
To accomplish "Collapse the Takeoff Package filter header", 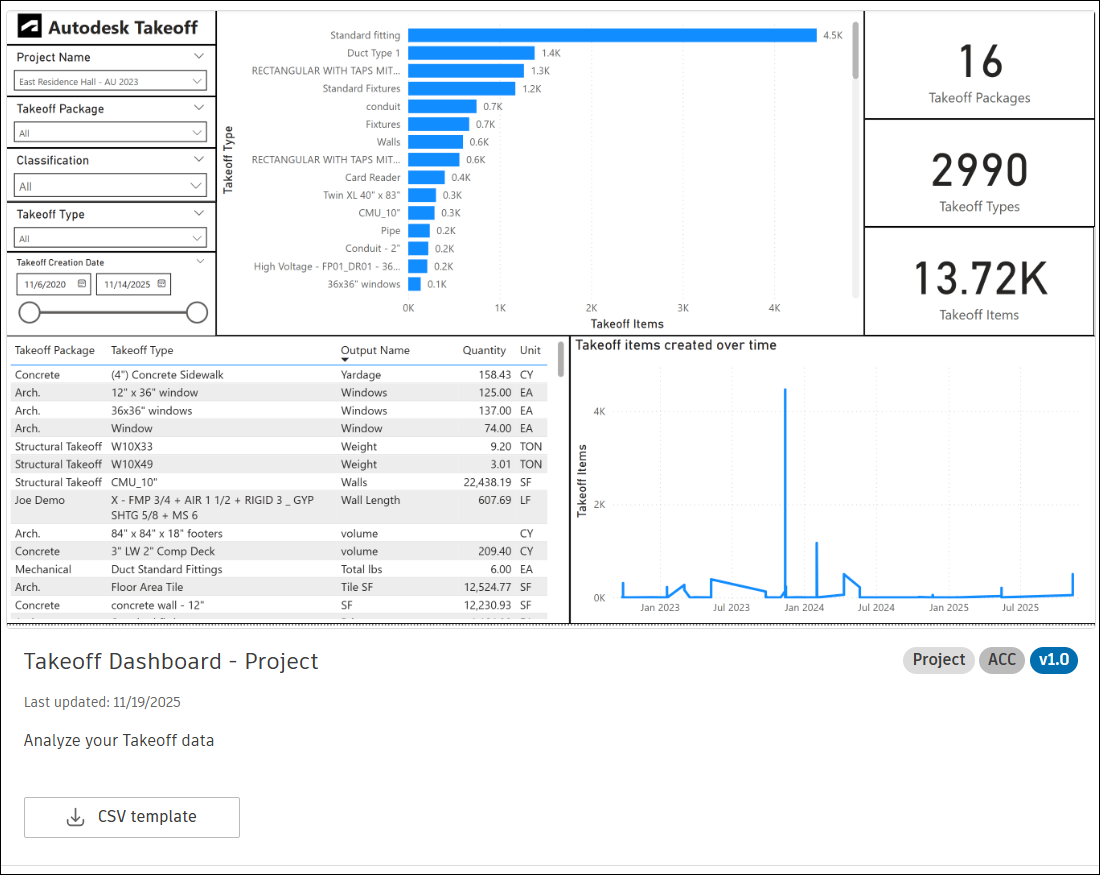I will tap(199, 107).
